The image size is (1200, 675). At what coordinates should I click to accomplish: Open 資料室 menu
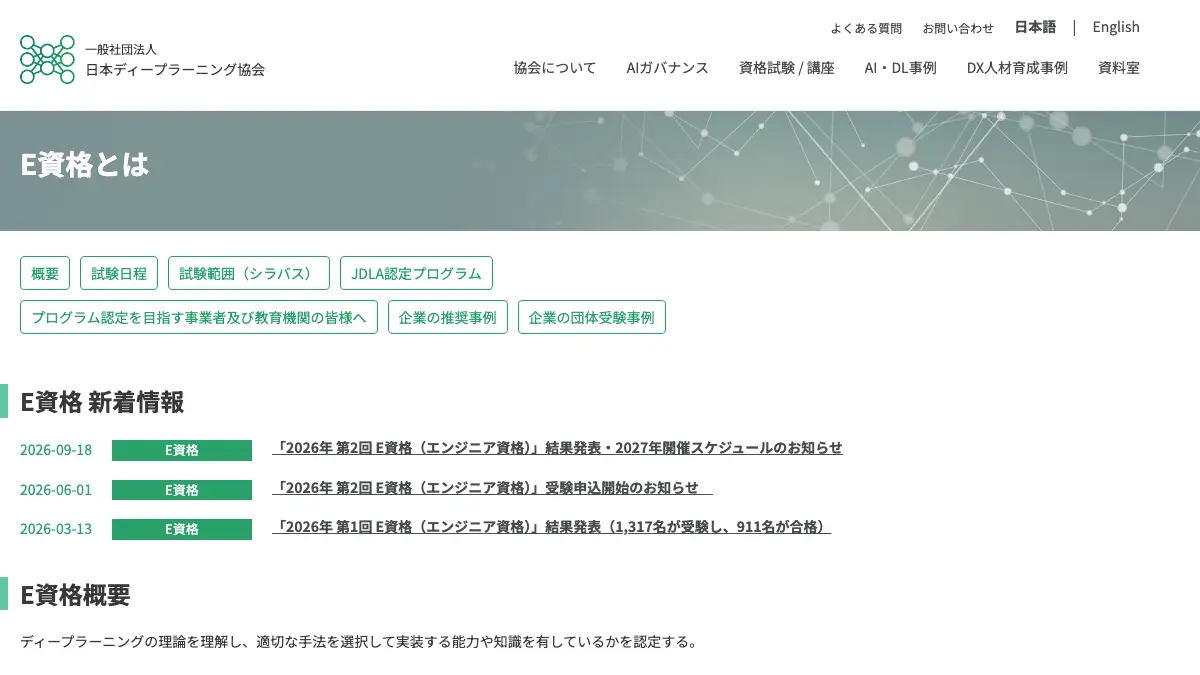(x=1119, y=68)
